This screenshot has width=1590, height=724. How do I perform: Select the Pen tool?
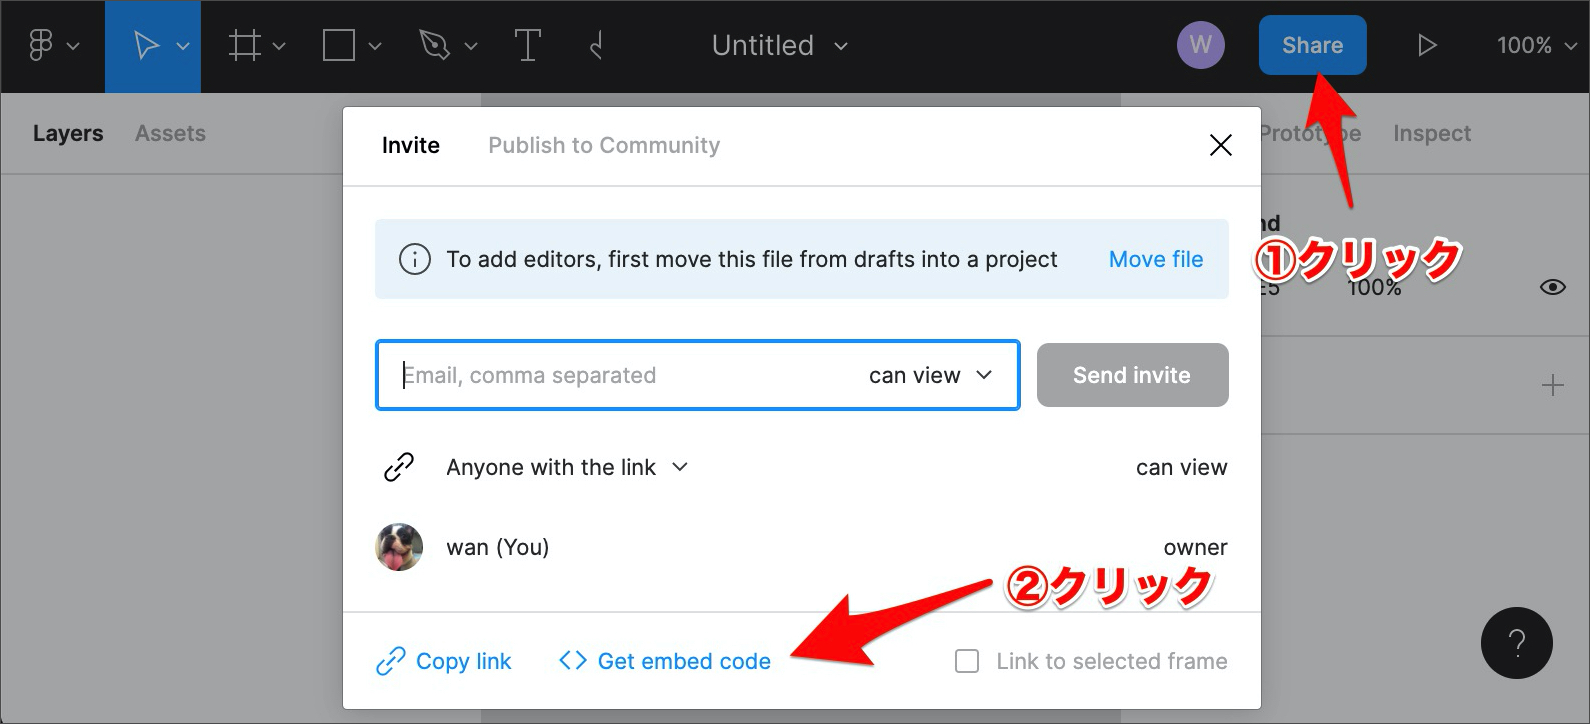[x=434, y=46]
